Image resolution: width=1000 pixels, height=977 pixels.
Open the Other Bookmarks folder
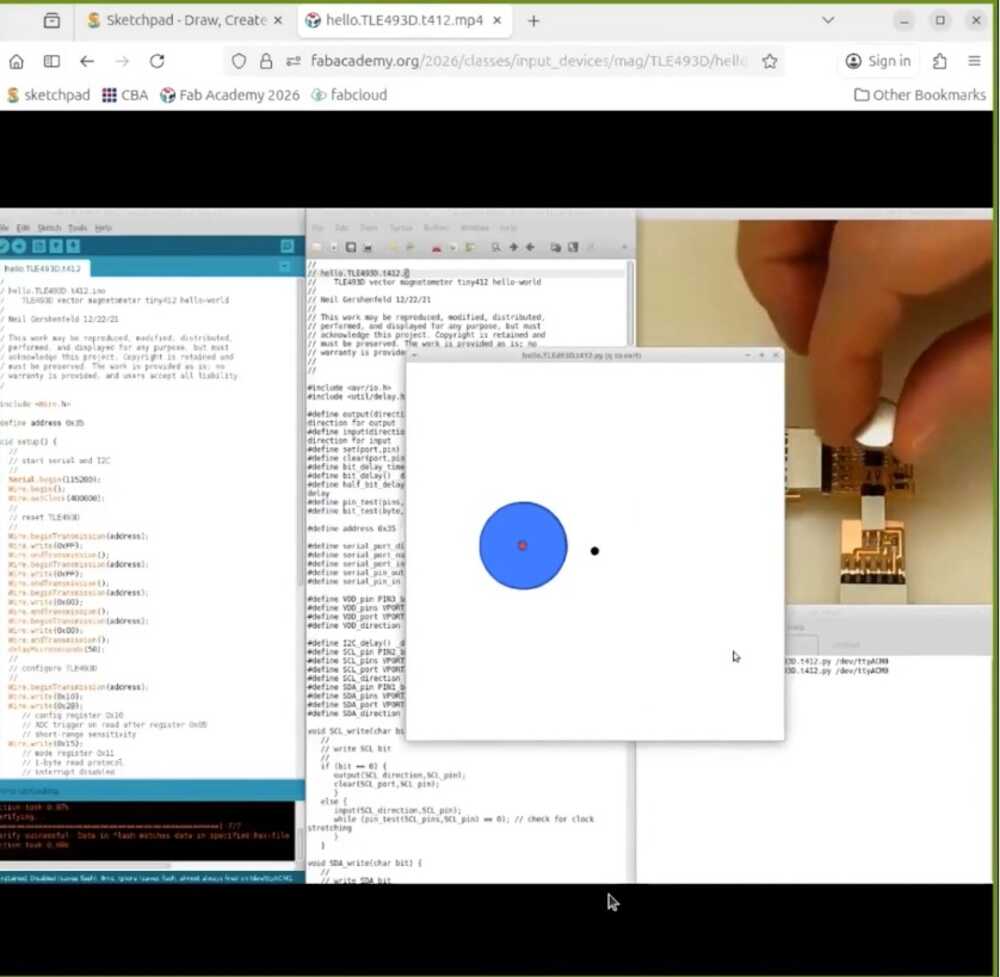[920, 95]
